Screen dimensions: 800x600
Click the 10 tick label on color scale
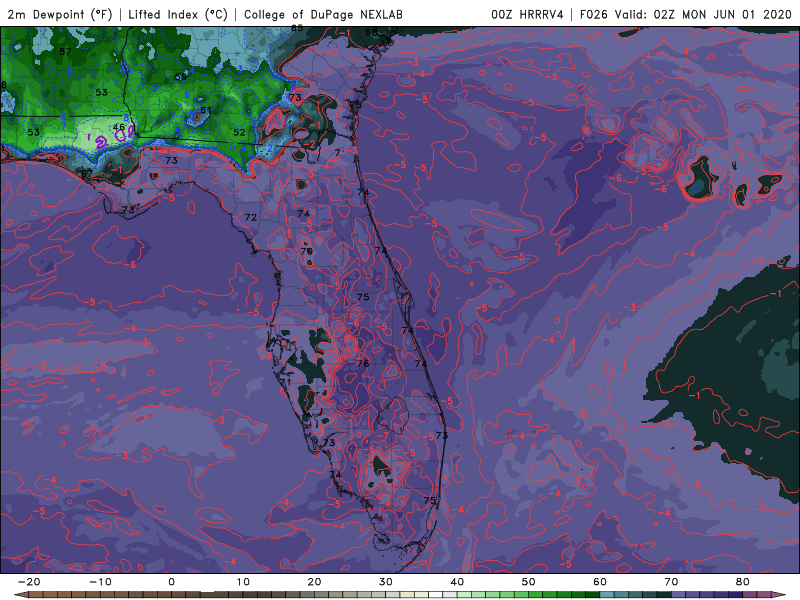point(243,582)
